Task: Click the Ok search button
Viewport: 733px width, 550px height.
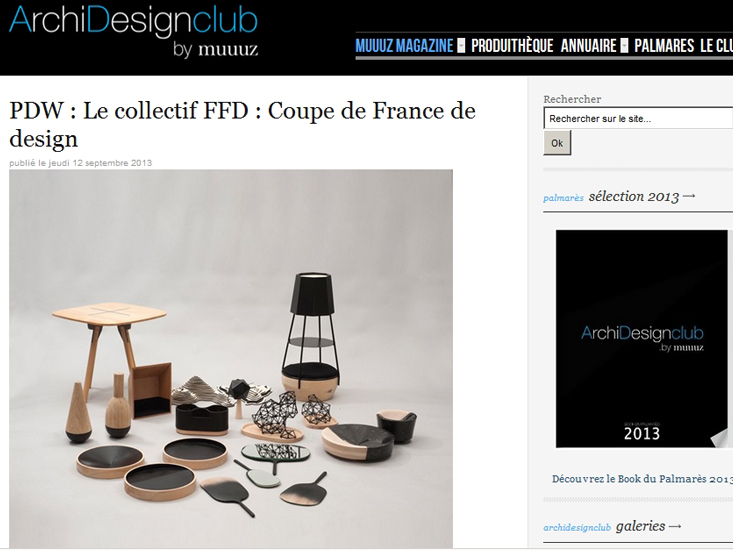Action: (x=557, y=143)
